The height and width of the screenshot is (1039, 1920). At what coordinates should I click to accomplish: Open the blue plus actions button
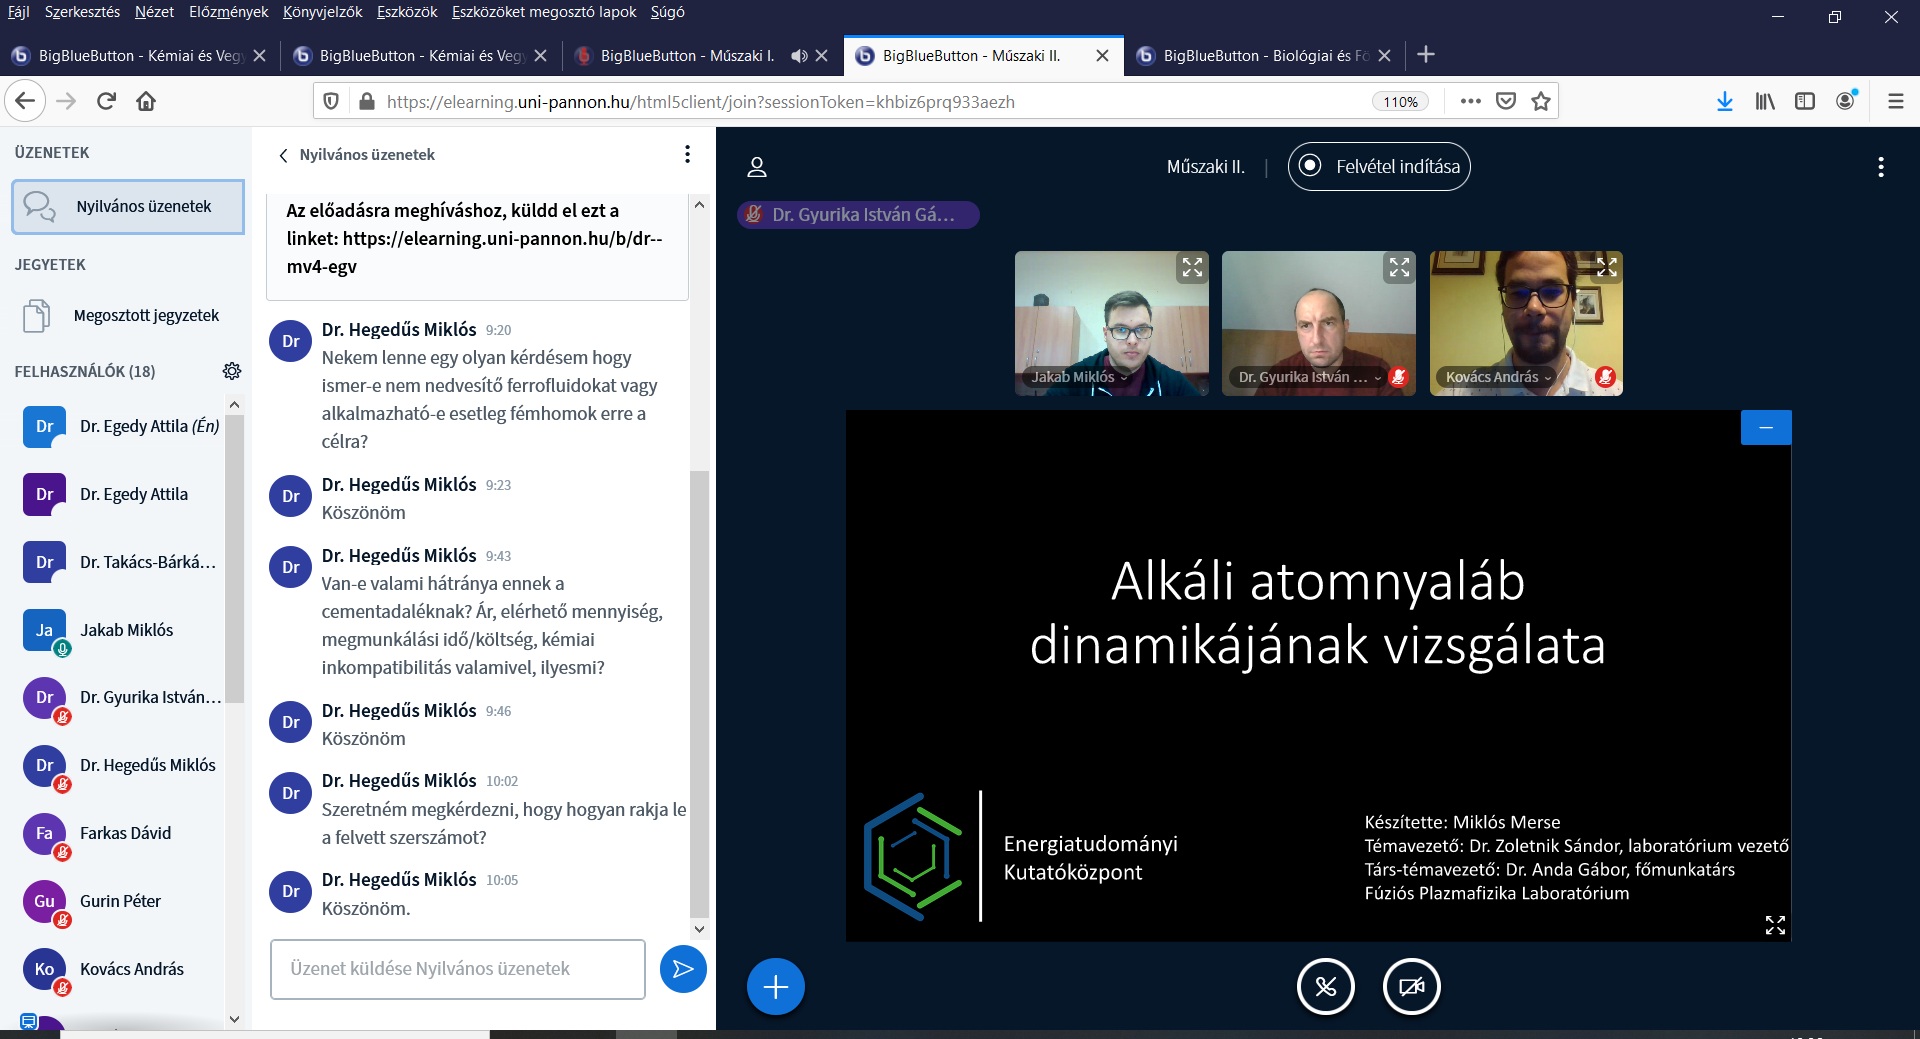pyautogui.click(x=775, y=987)
